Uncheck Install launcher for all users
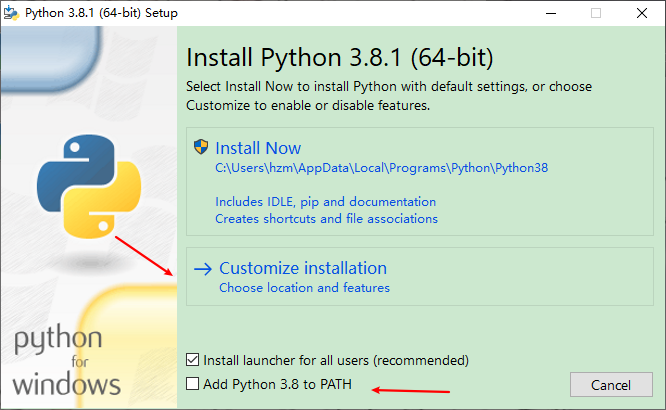 pos(192,360)
